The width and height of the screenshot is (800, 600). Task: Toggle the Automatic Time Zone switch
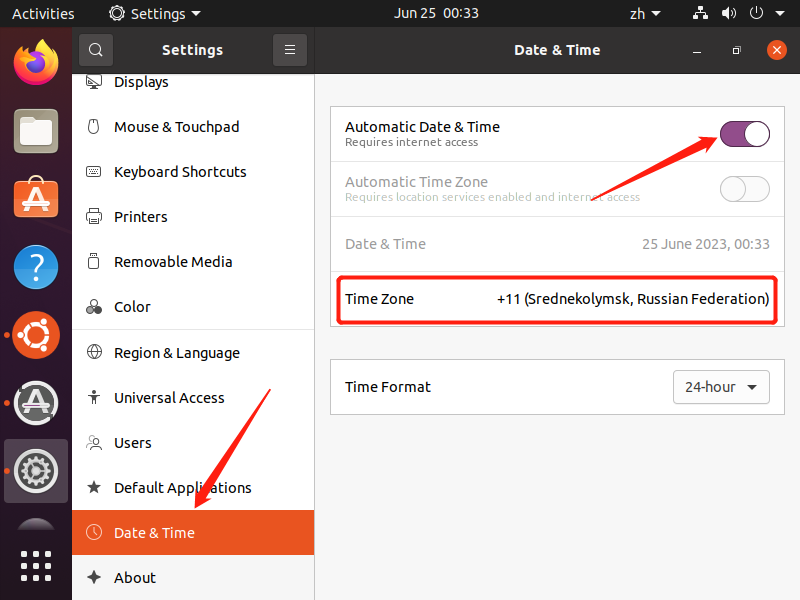tap(744, 189)
